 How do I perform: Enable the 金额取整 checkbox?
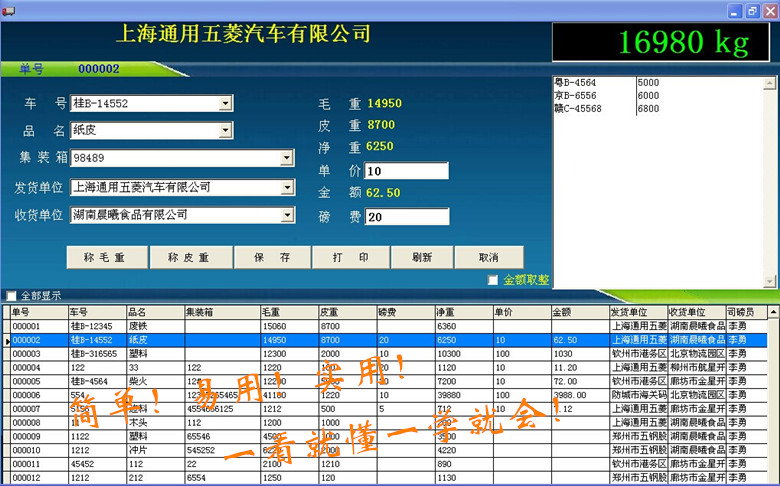click(x=493, y=280)
